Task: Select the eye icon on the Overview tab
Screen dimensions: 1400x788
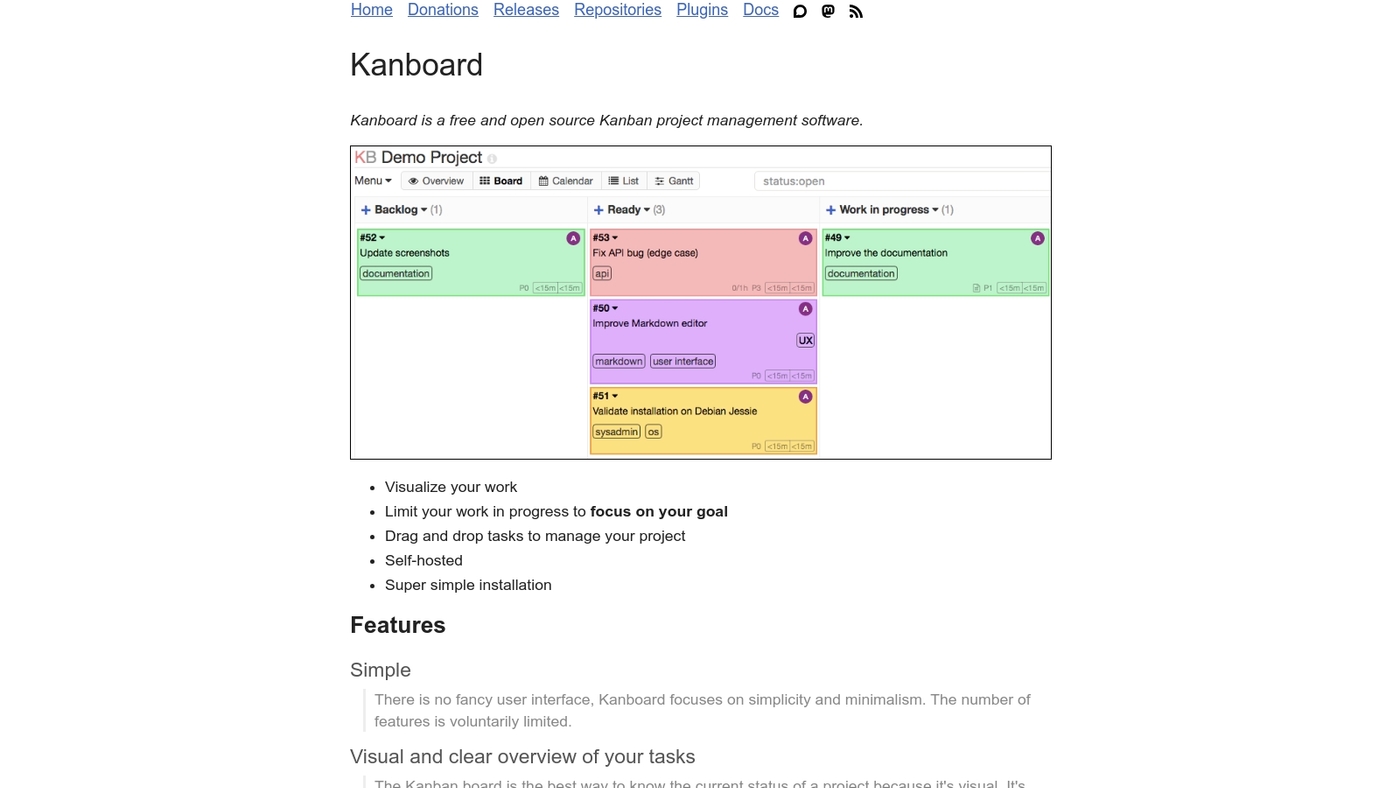Action: point(414,181)
